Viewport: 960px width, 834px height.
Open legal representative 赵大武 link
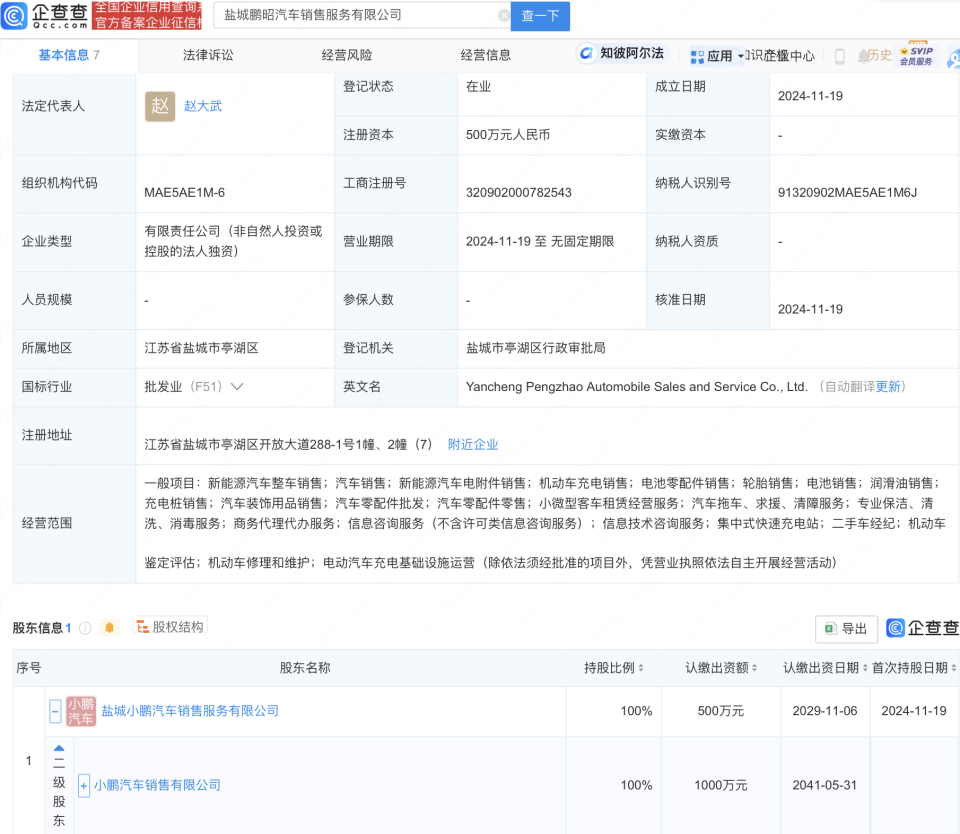(203, 106)
